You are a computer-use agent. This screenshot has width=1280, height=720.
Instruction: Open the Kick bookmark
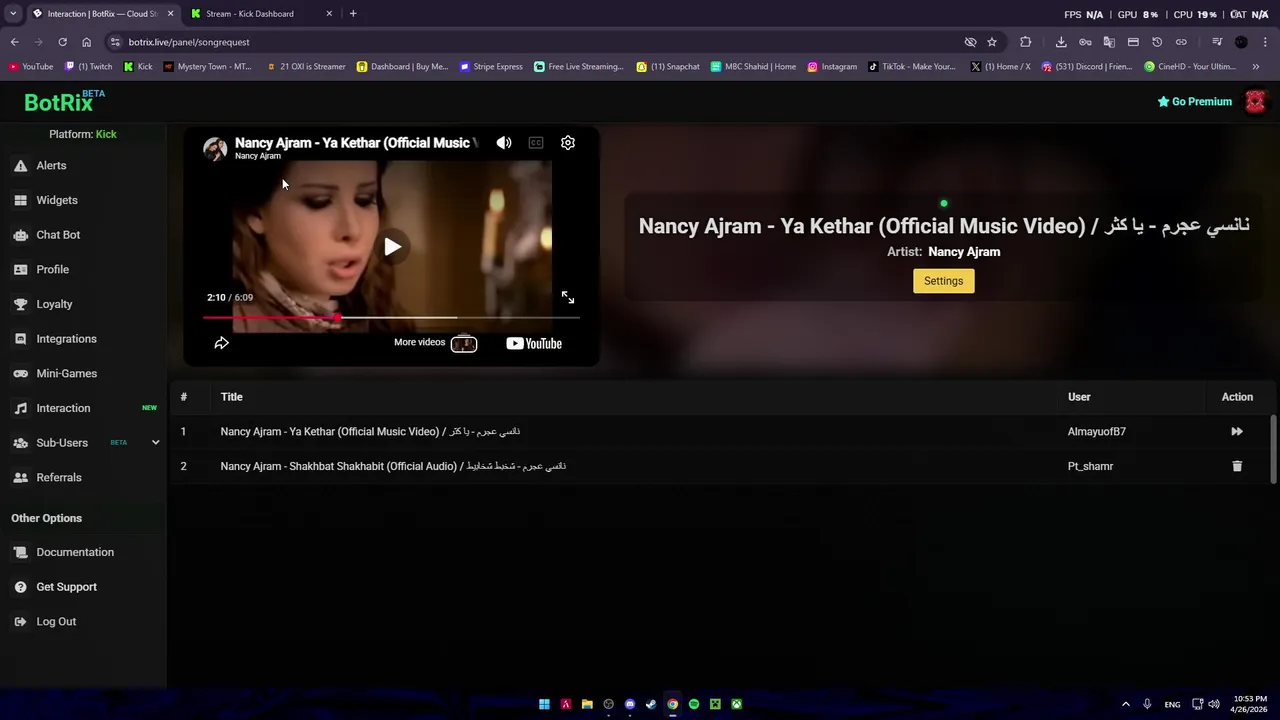pyautogui.click(x=138, y=67)
